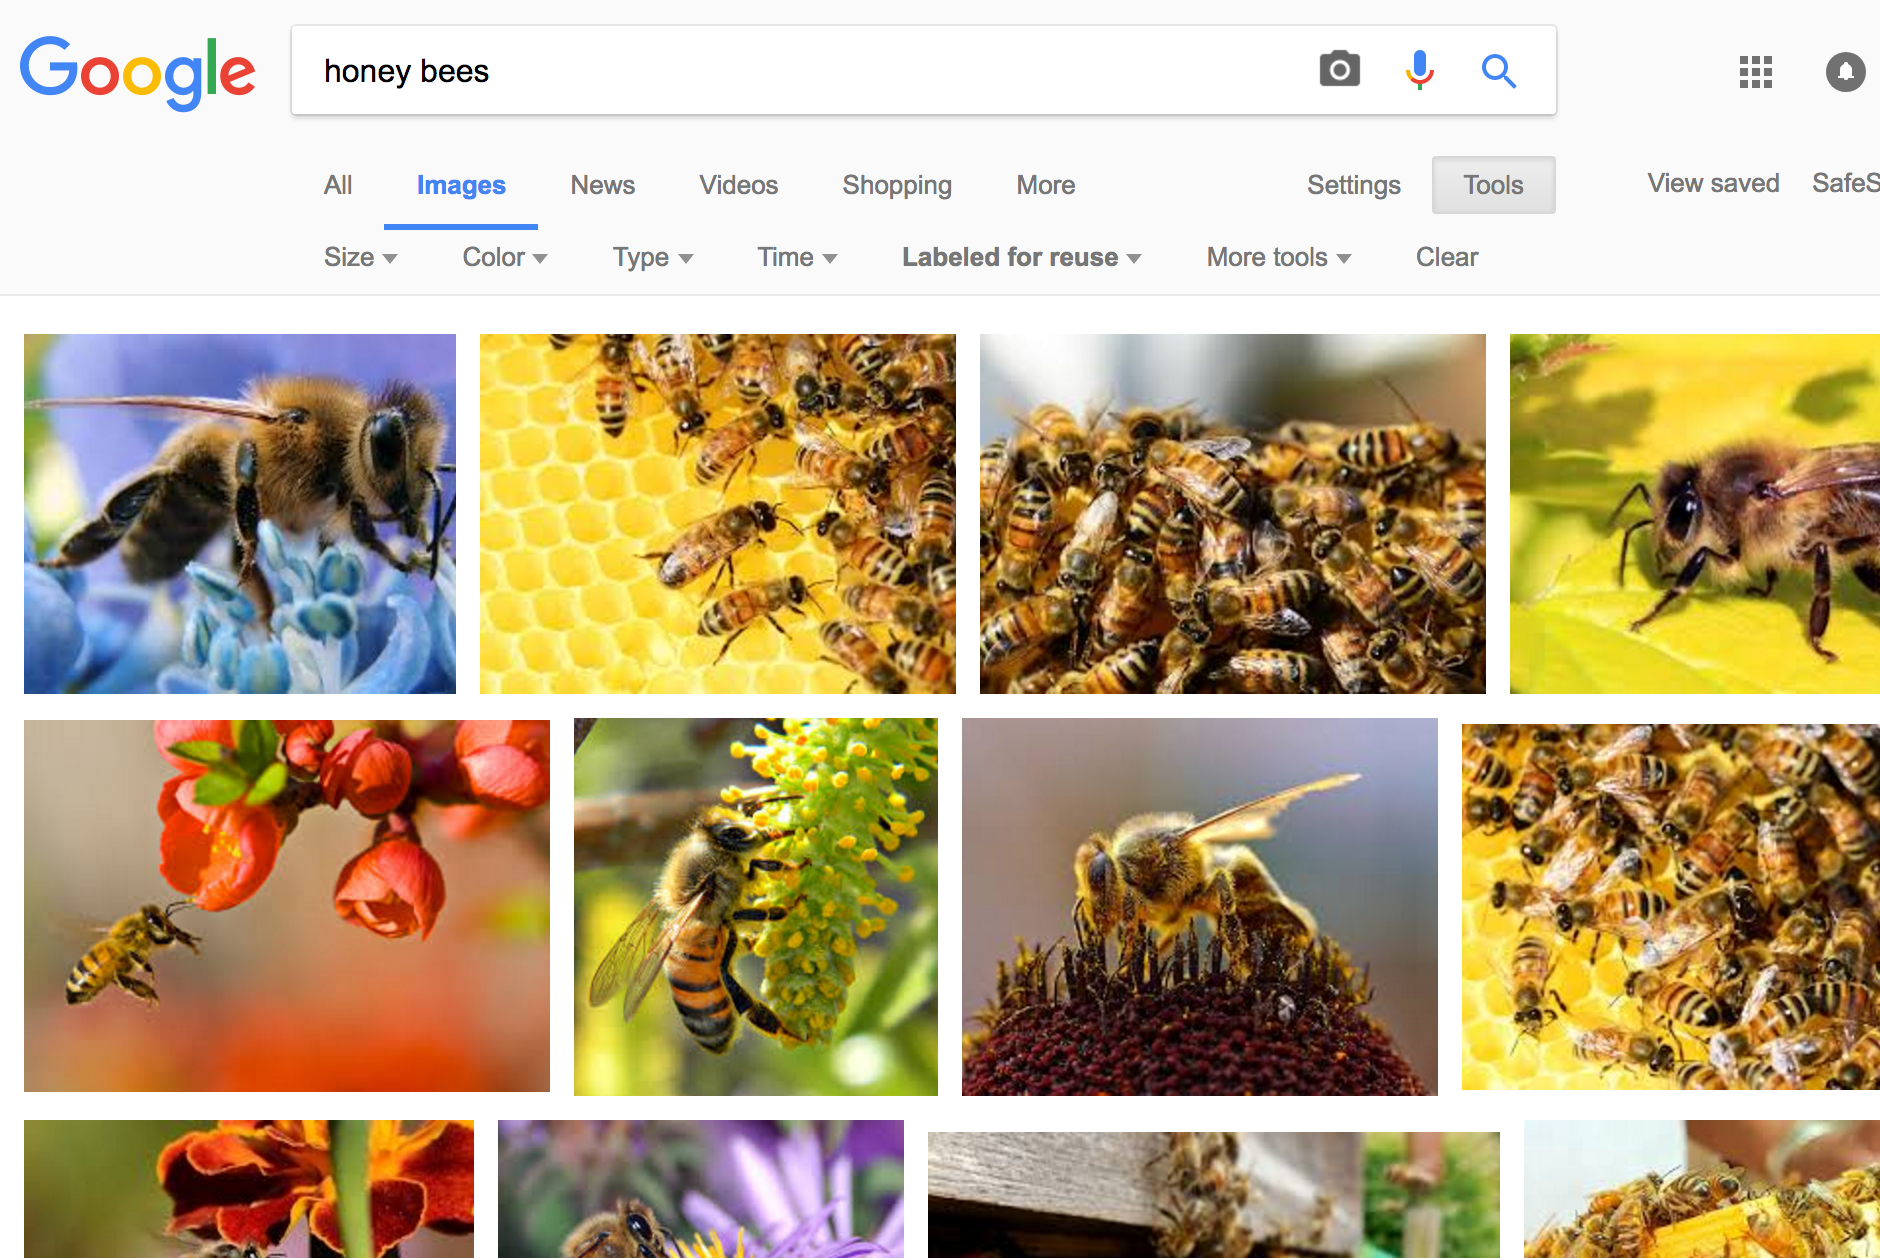Go to the Shopping tab
This screenshot has height=1258, width=1880.
click(x=897, y=185)
